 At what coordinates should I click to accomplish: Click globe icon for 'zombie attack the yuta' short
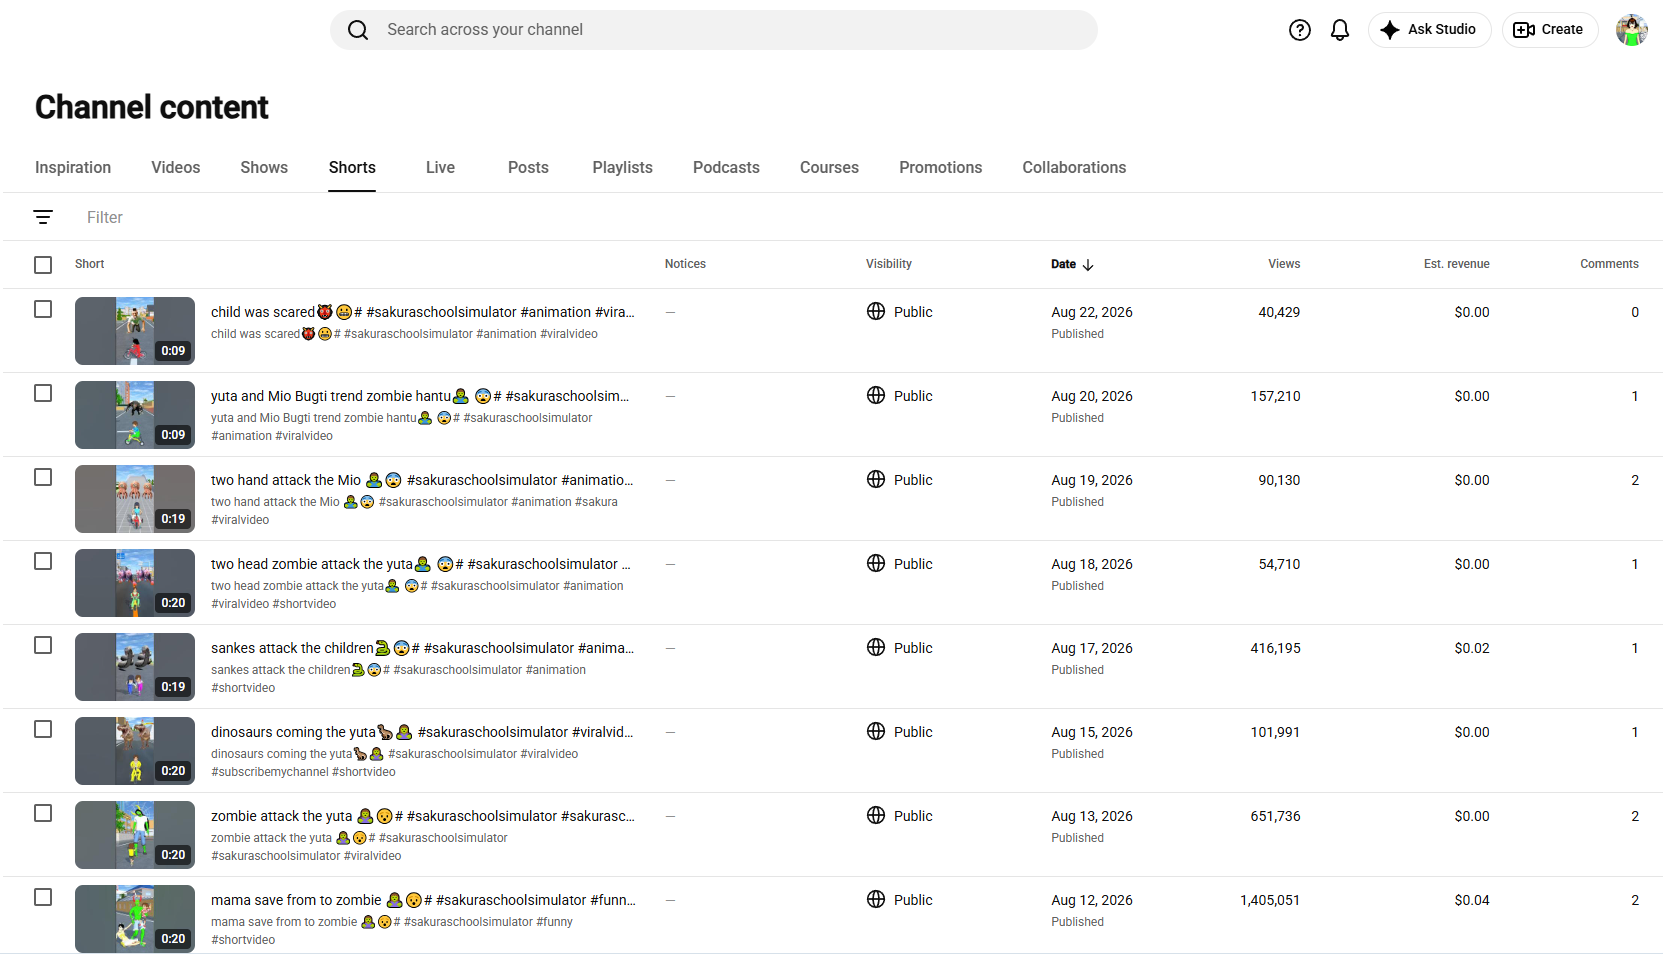(x=876, y=815)
